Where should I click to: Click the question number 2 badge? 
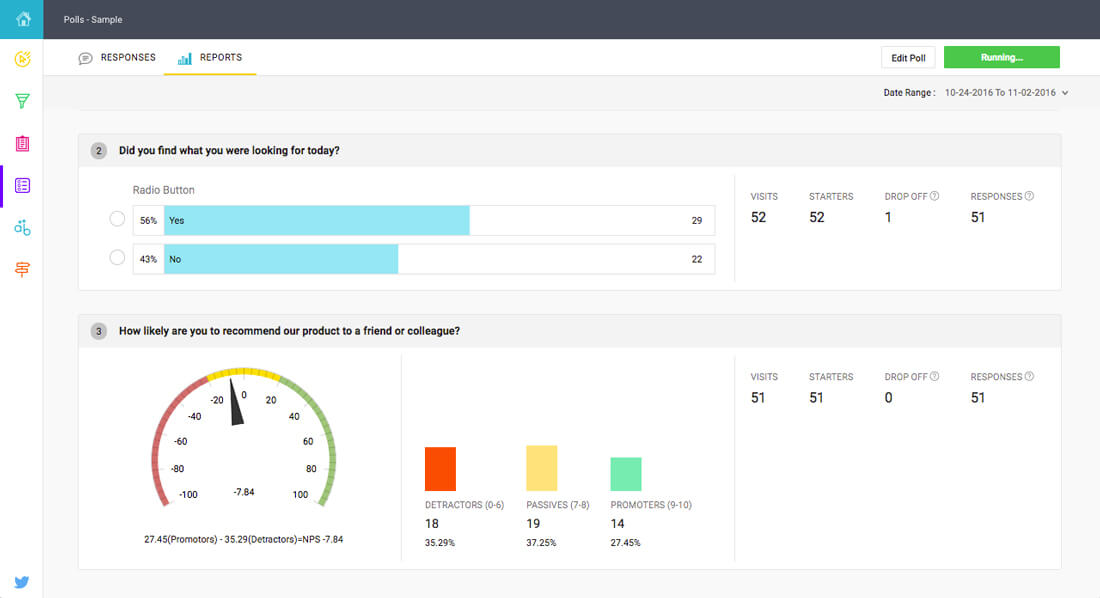click(x=99, y=151)
